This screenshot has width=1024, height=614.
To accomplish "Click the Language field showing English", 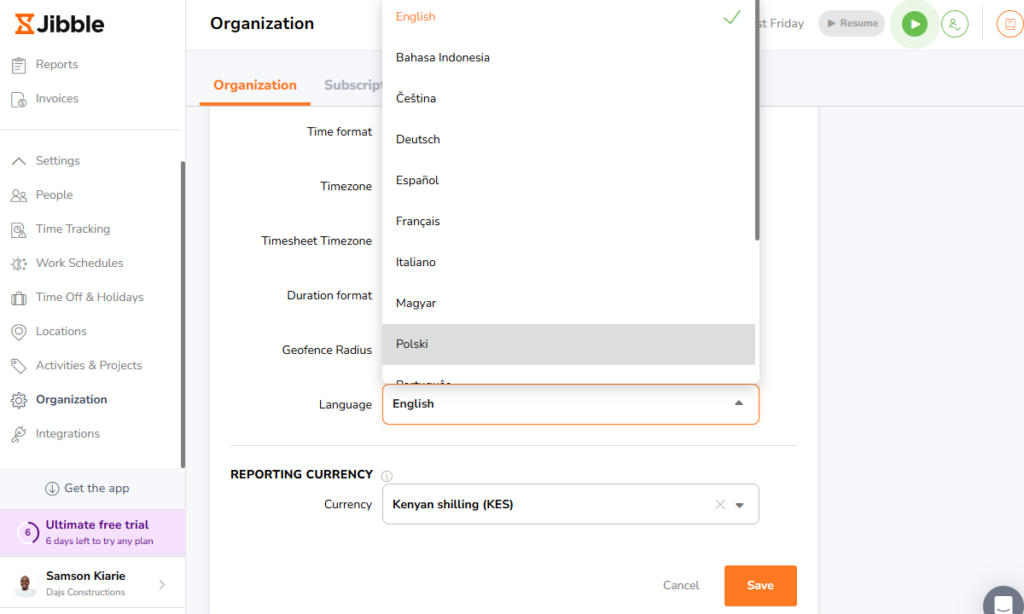I will (x=570, y=404).
